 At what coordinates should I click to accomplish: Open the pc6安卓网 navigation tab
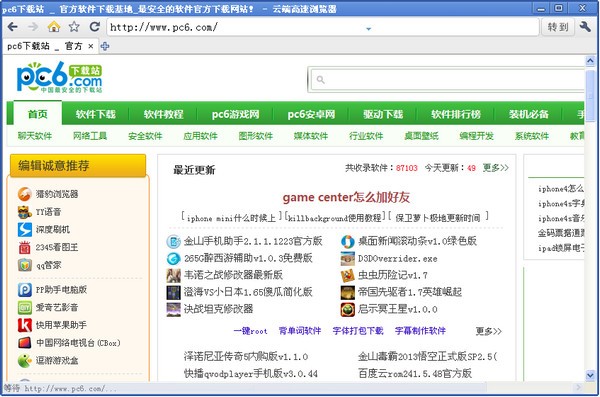(x=311, y=114)
